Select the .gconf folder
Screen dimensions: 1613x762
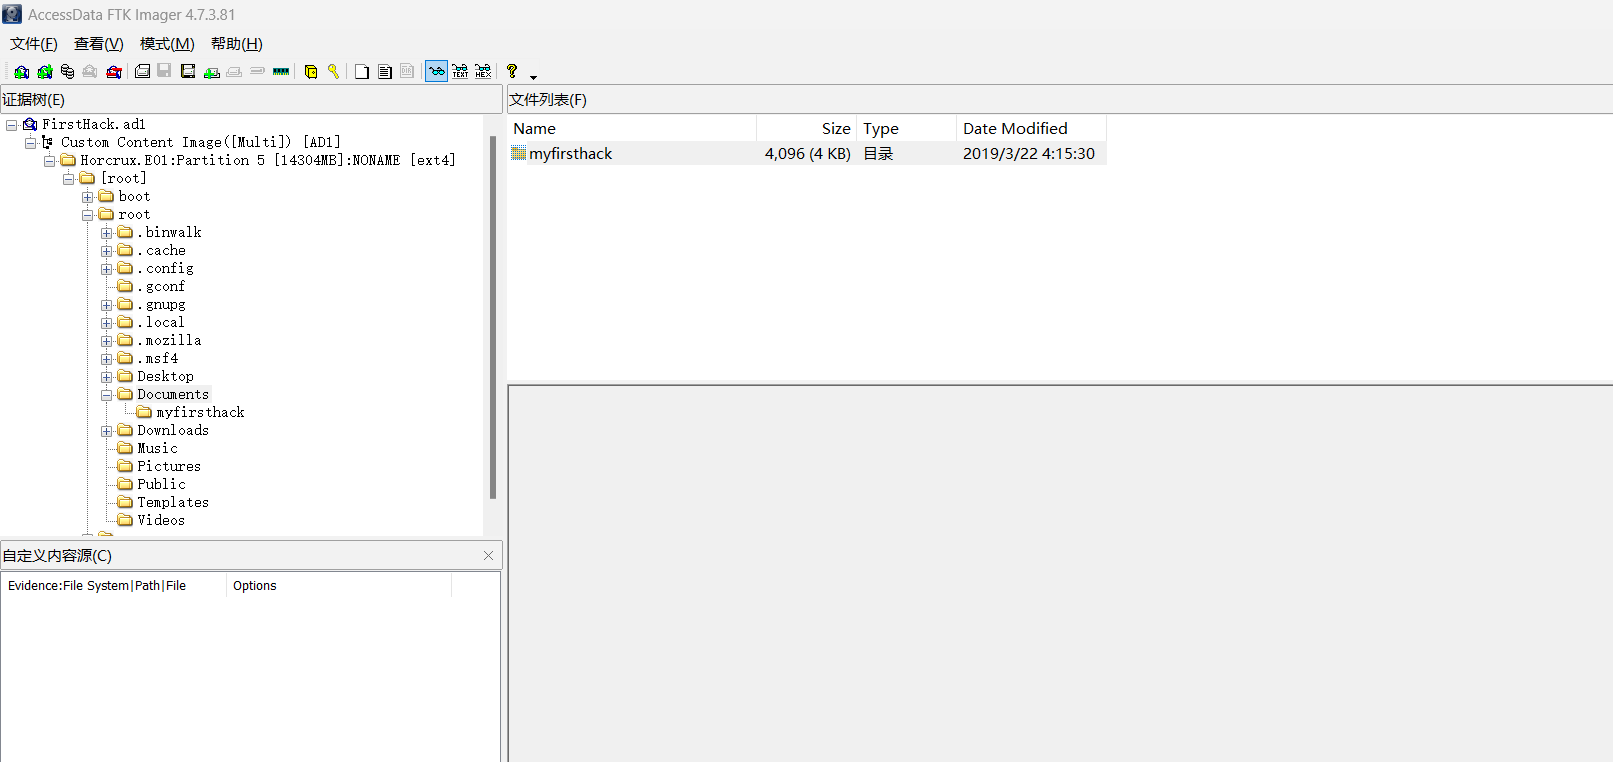tap(162, 286)
